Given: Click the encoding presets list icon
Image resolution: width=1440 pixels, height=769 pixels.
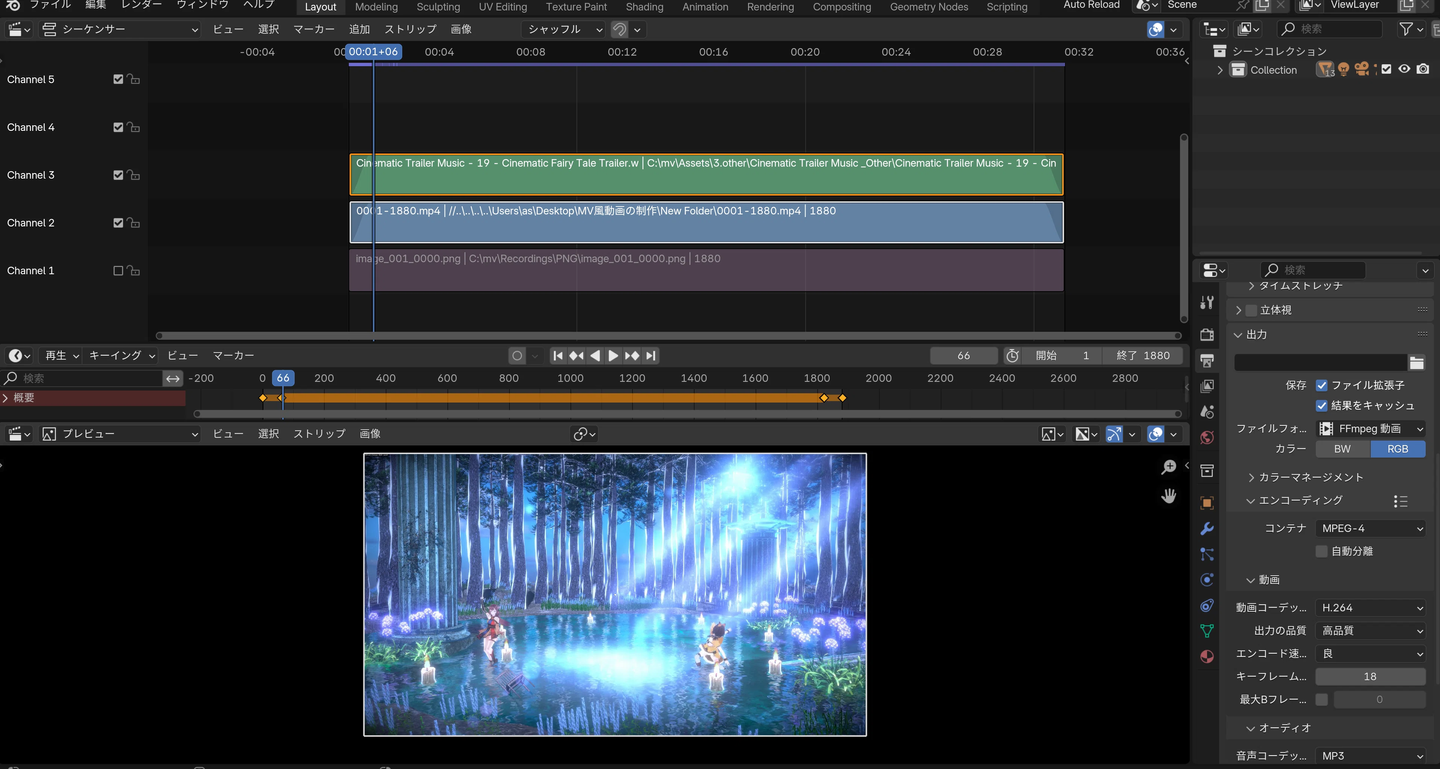Looking at the screenshot, I should [x=1400, y=501].
